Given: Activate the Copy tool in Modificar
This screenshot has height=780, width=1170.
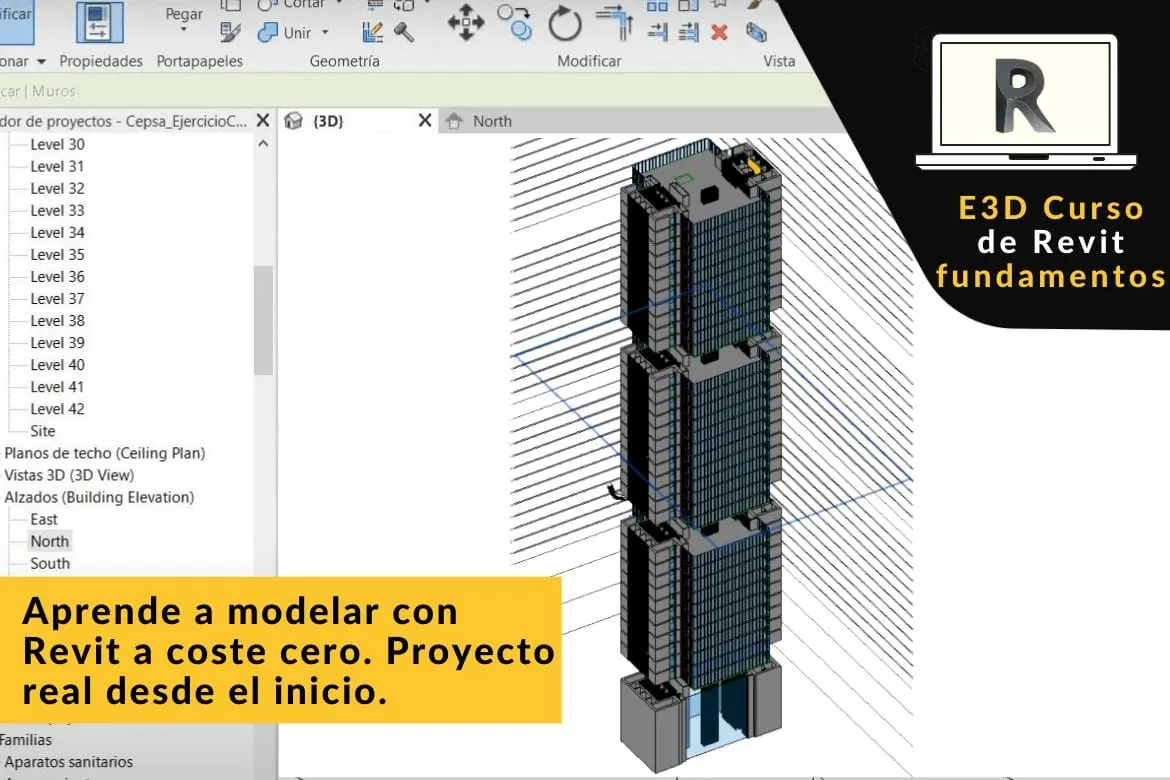Looking at the screenshot, I should click(516, 22).
